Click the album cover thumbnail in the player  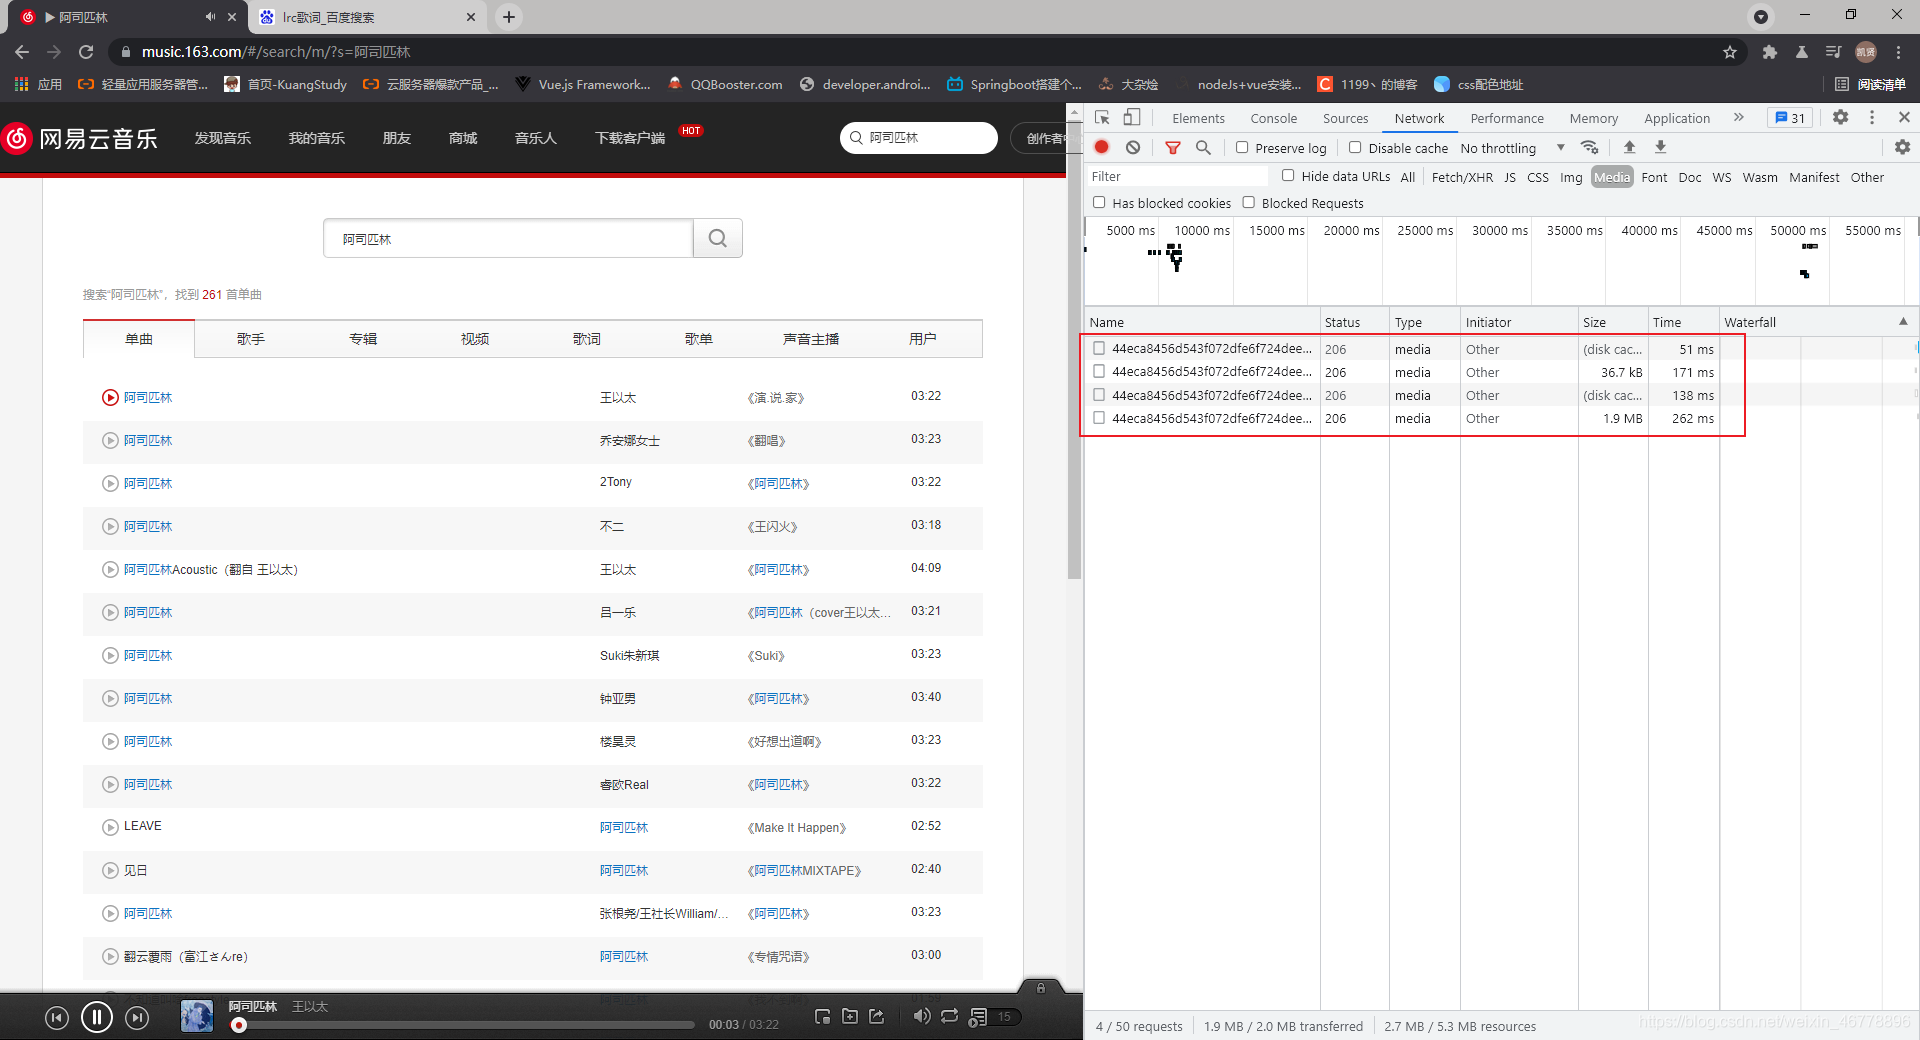tap(197, 1017)
